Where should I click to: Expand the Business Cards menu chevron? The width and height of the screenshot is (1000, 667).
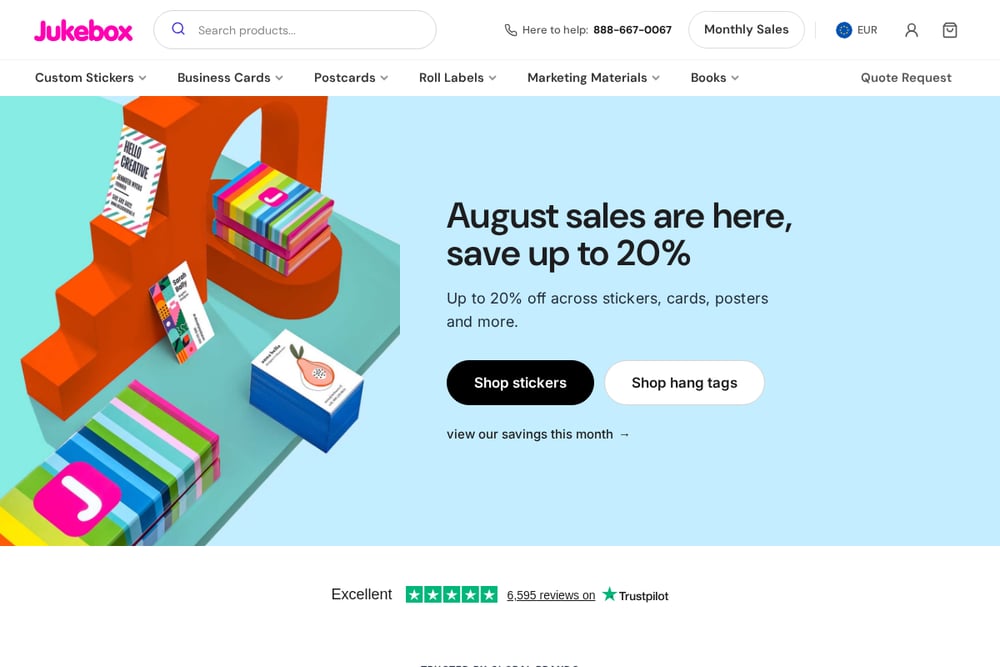pyautogui.click(x=279, y=78)
